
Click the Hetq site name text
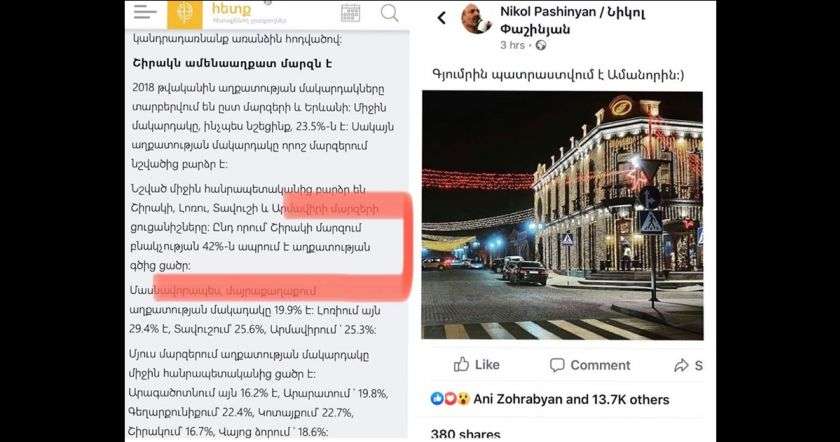coord(231,9)
